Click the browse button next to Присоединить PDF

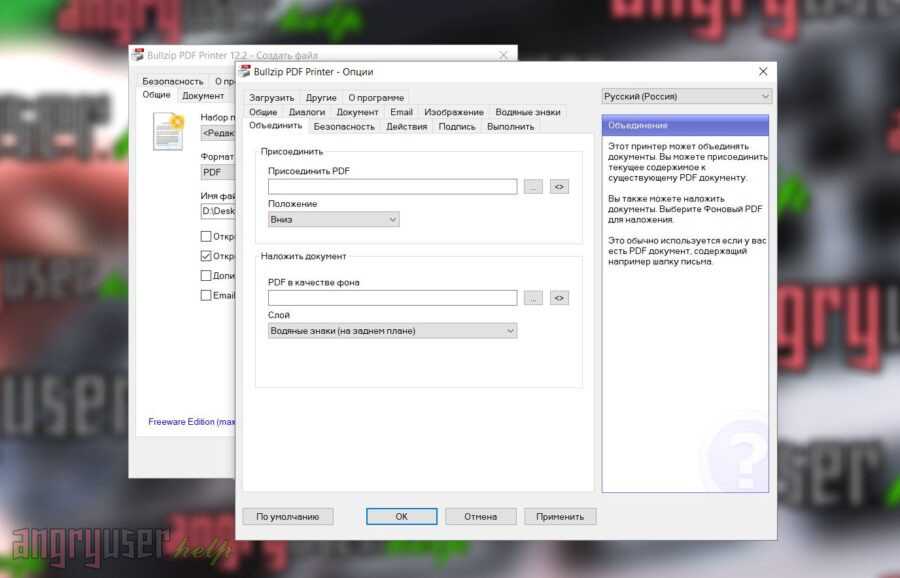pyautogui.click(x=534, y=187)
